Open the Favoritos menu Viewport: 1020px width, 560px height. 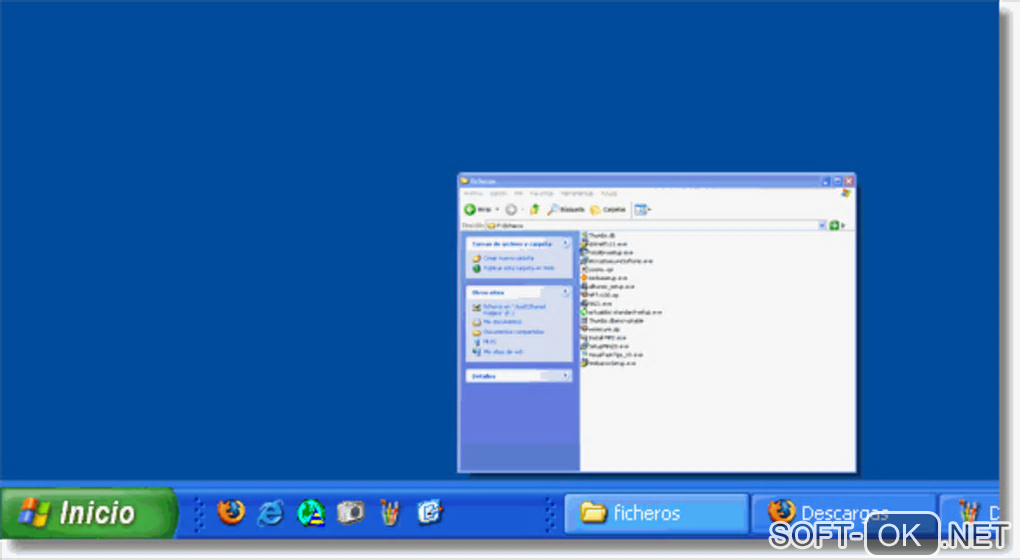click(541, 194)
